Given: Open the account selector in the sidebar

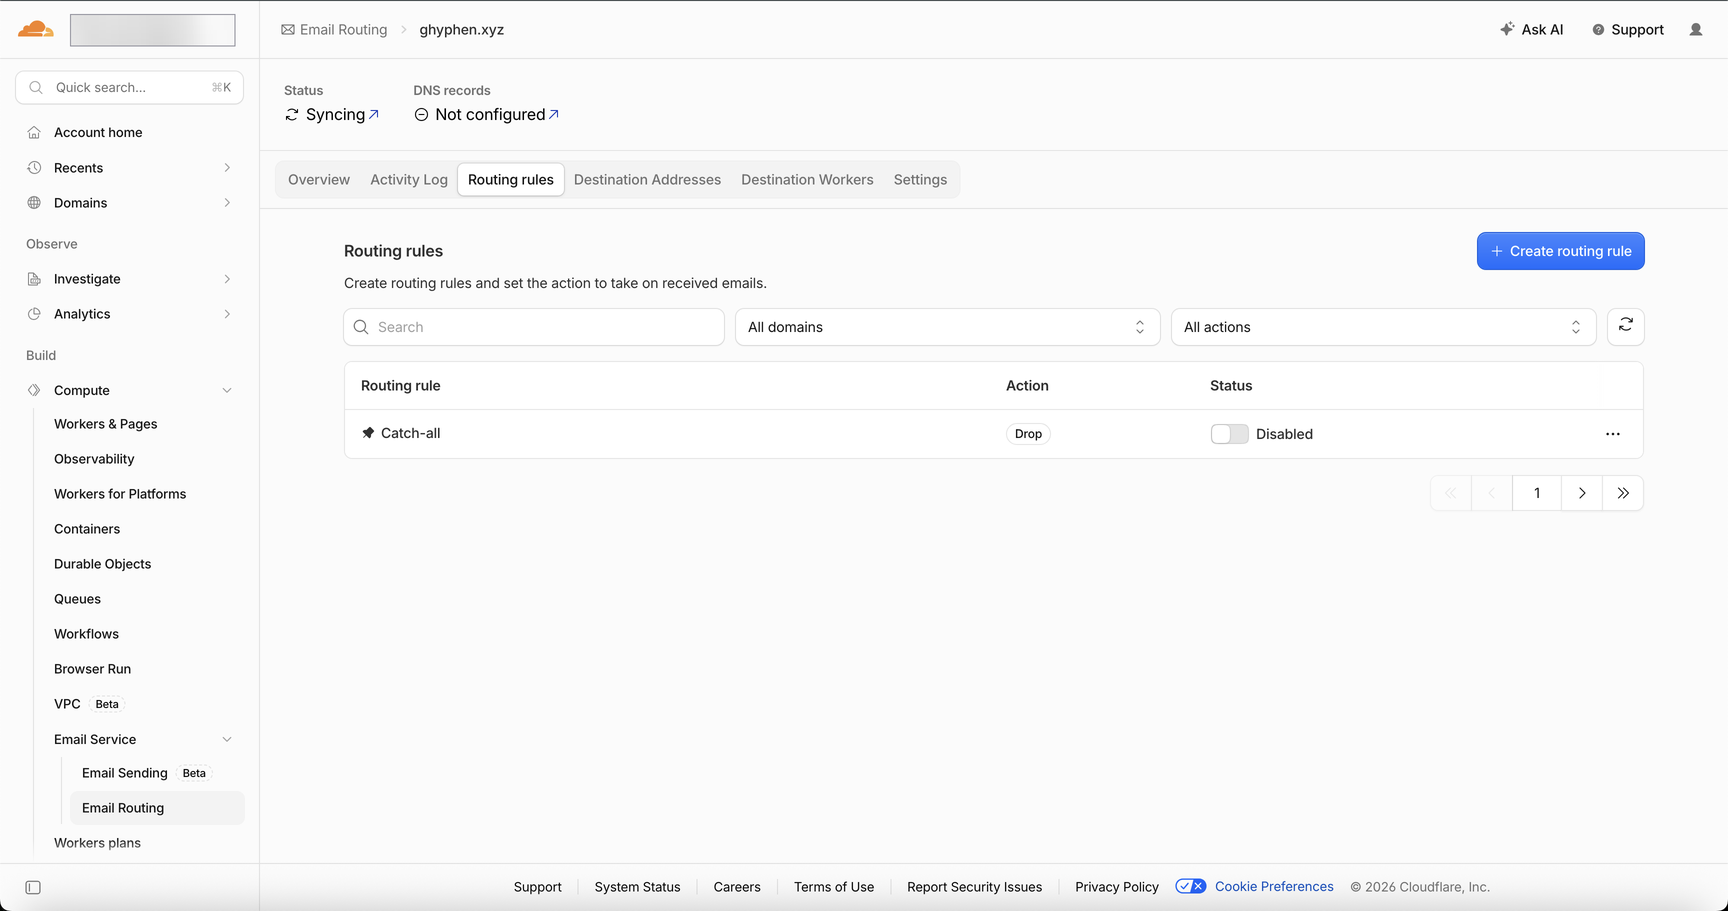Looking at the screenshot, I should pos(153,30).
